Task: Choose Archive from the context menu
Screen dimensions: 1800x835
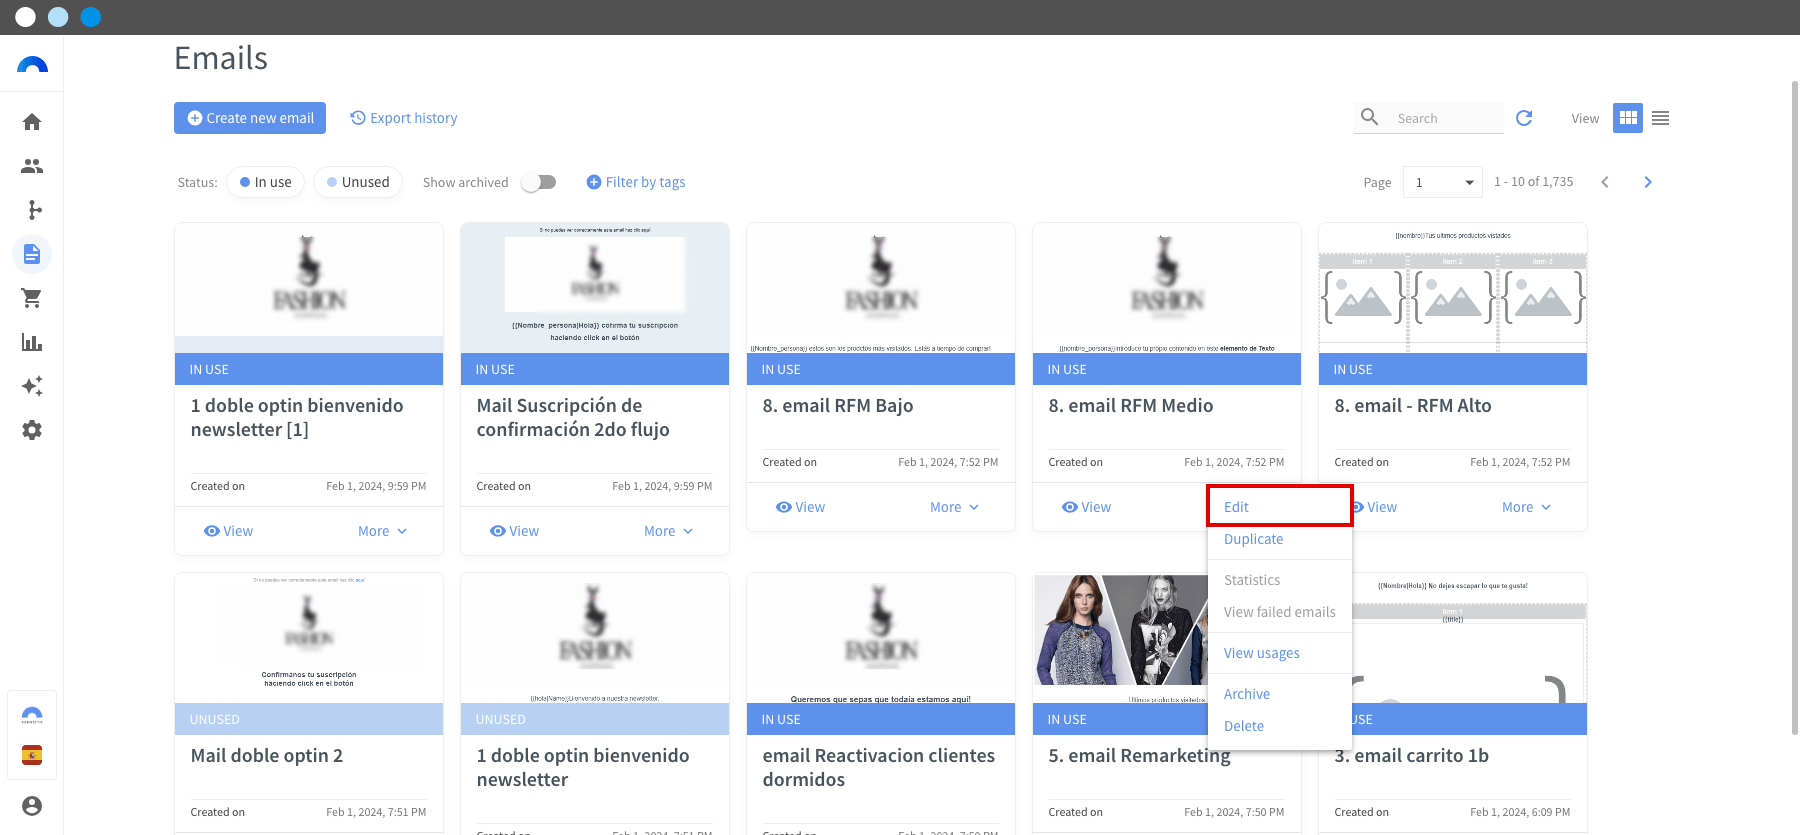Action: tap(1247, 694)
